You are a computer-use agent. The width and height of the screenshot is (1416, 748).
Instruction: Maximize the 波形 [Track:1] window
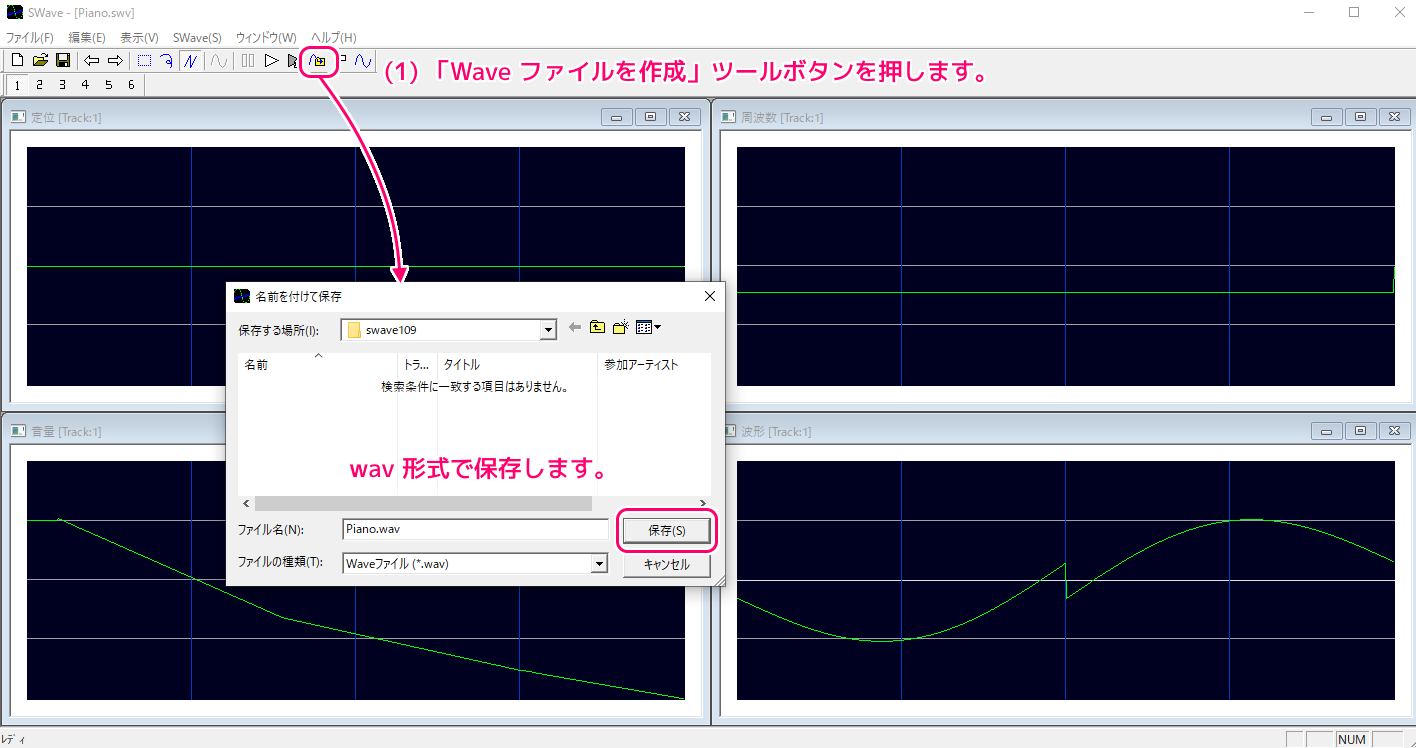(1360, 431)
